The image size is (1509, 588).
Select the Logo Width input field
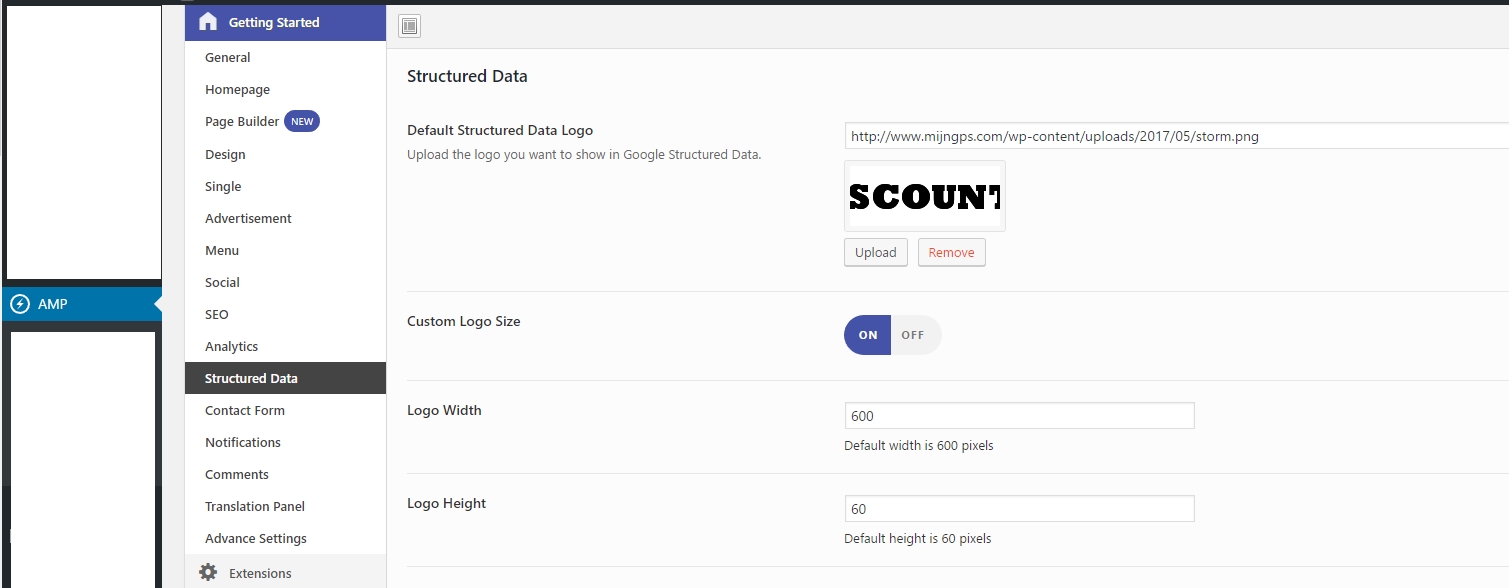[1018, 414]
